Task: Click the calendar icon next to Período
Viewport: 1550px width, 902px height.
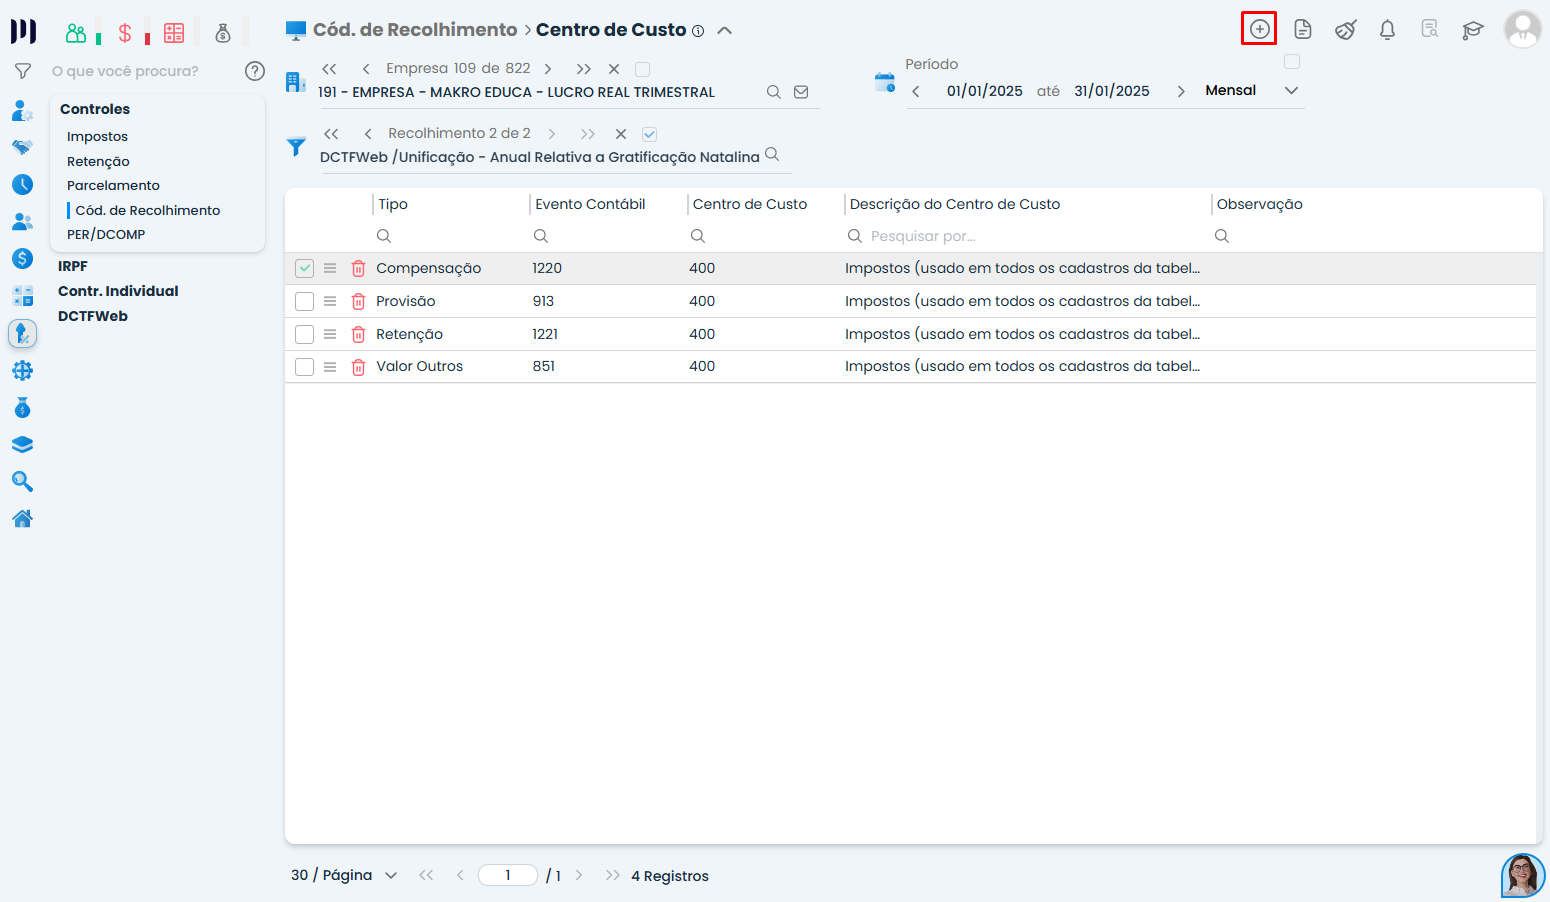Action: click(885, 82)
